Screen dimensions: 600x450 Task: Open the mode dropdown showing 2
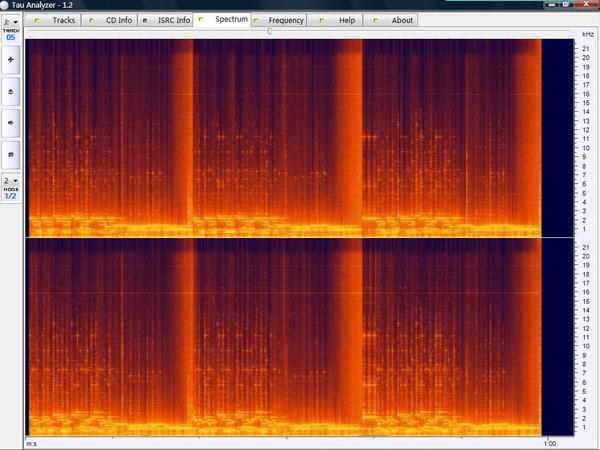point(11,180)
